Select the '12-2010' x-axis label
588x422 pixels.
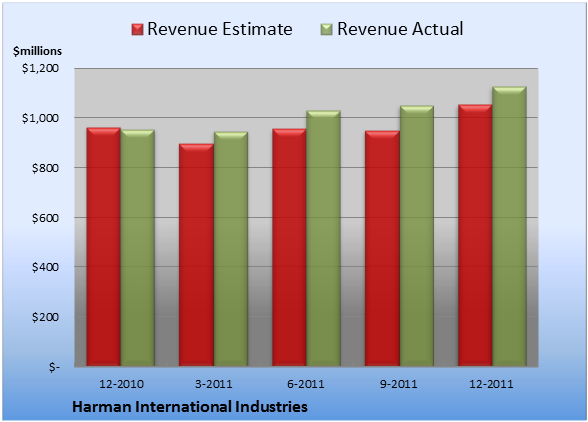pyautogui.click(x=121, y=384)
